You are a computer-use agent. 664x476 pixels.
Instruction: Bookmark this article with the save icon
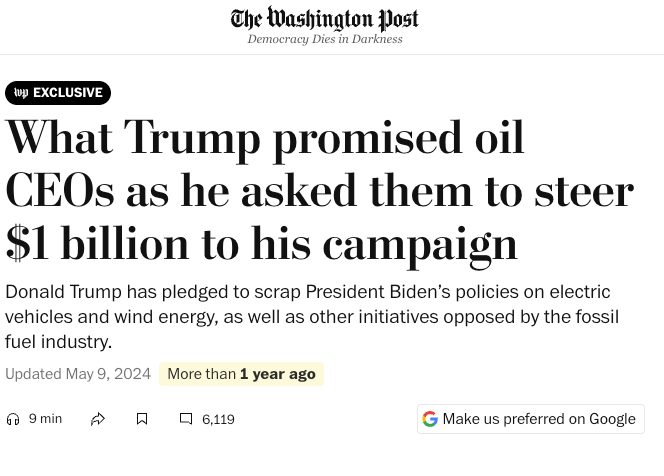point(142,419)
